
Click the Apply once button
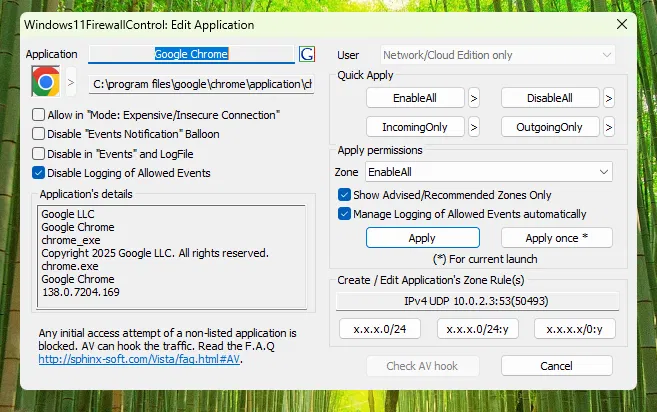[556, 238]
